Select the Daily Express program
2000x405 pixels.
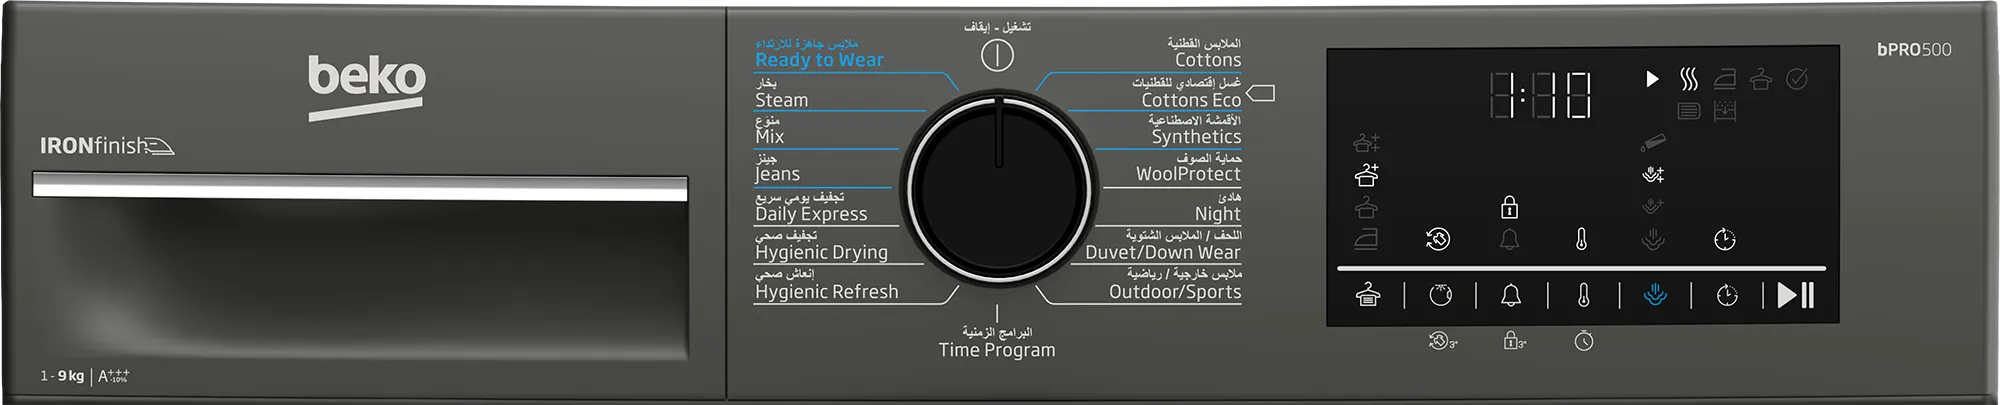(x=811, y=214)
